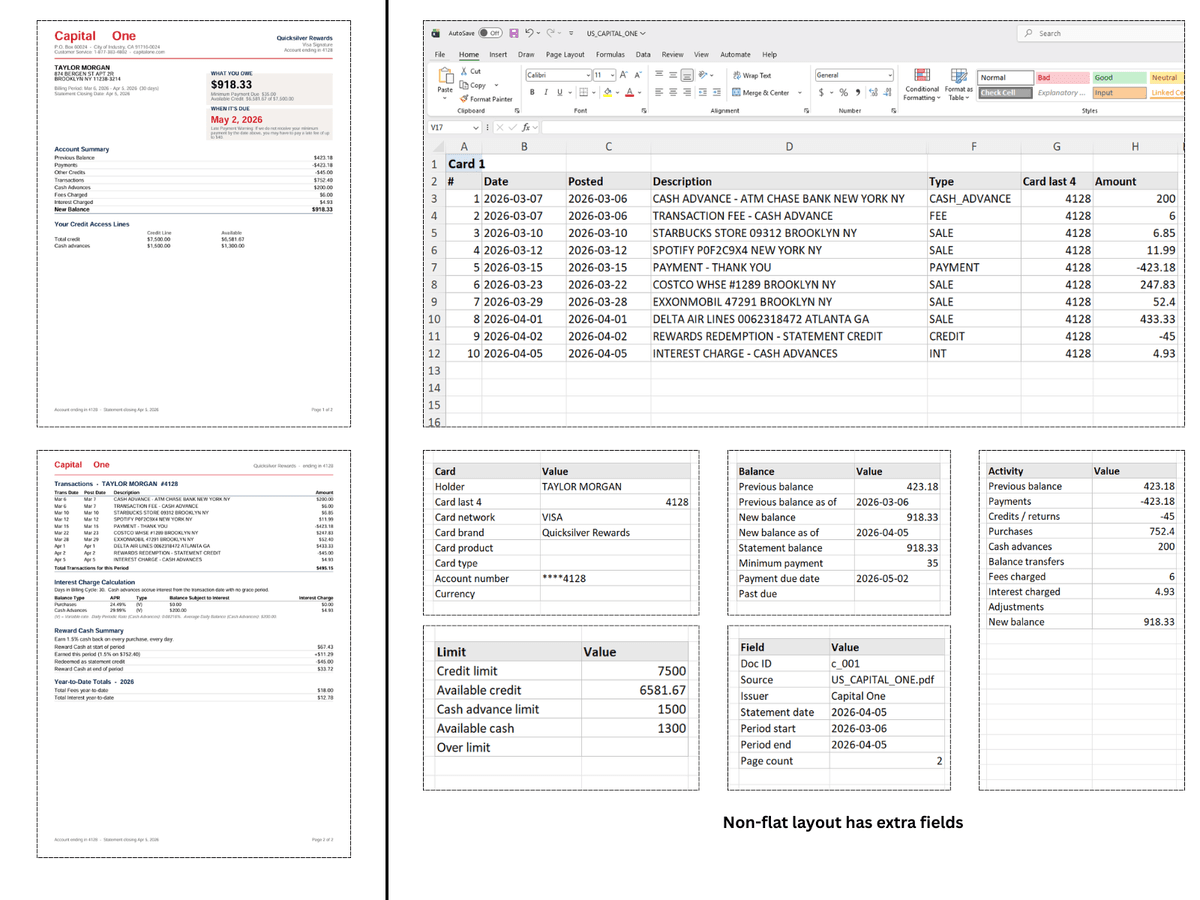
Task: Toggle the AutoSave switch
Action: click(x=490, y=33)
